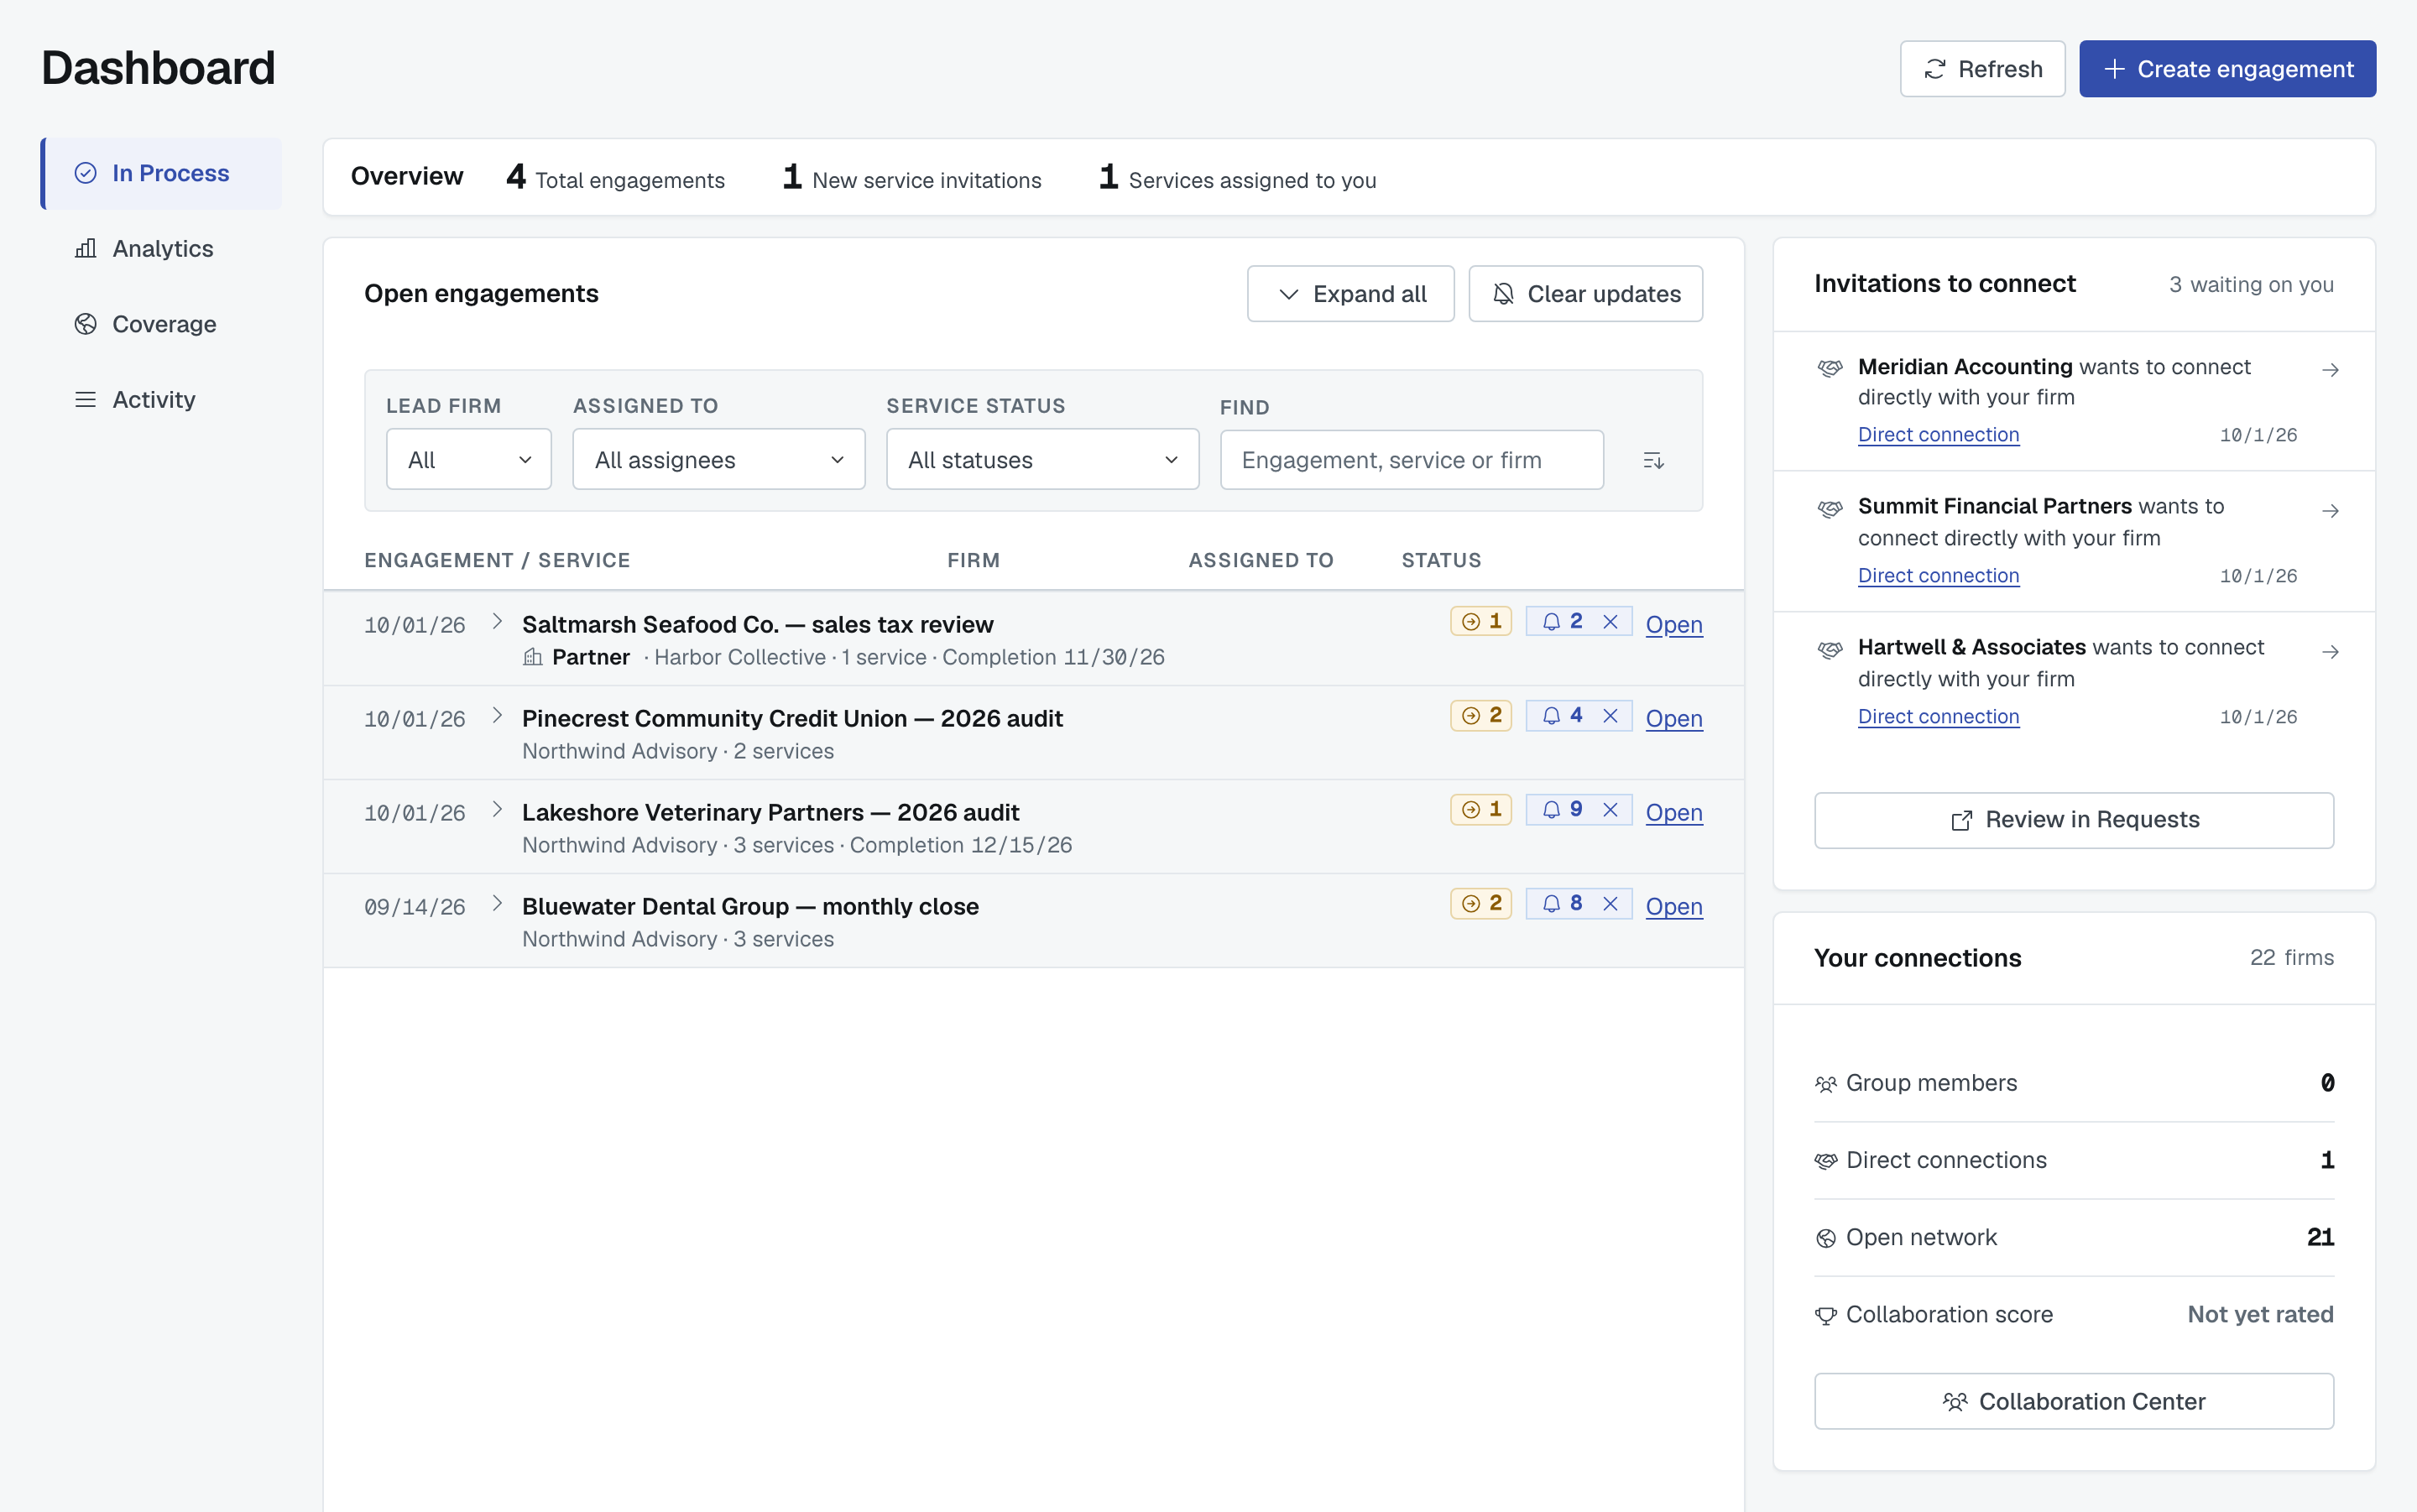Click the Coverage globe icon in sidebar
The image size is (2417, 1512).
point(86,324)
